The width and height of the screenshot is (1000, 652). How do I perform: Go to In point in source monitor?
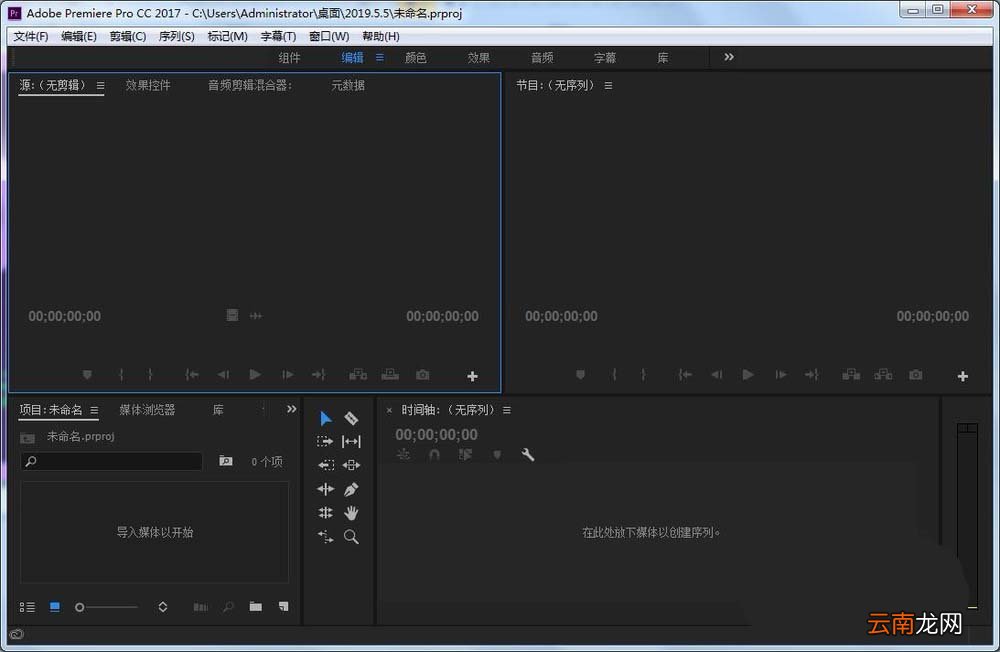click(191, 374)
